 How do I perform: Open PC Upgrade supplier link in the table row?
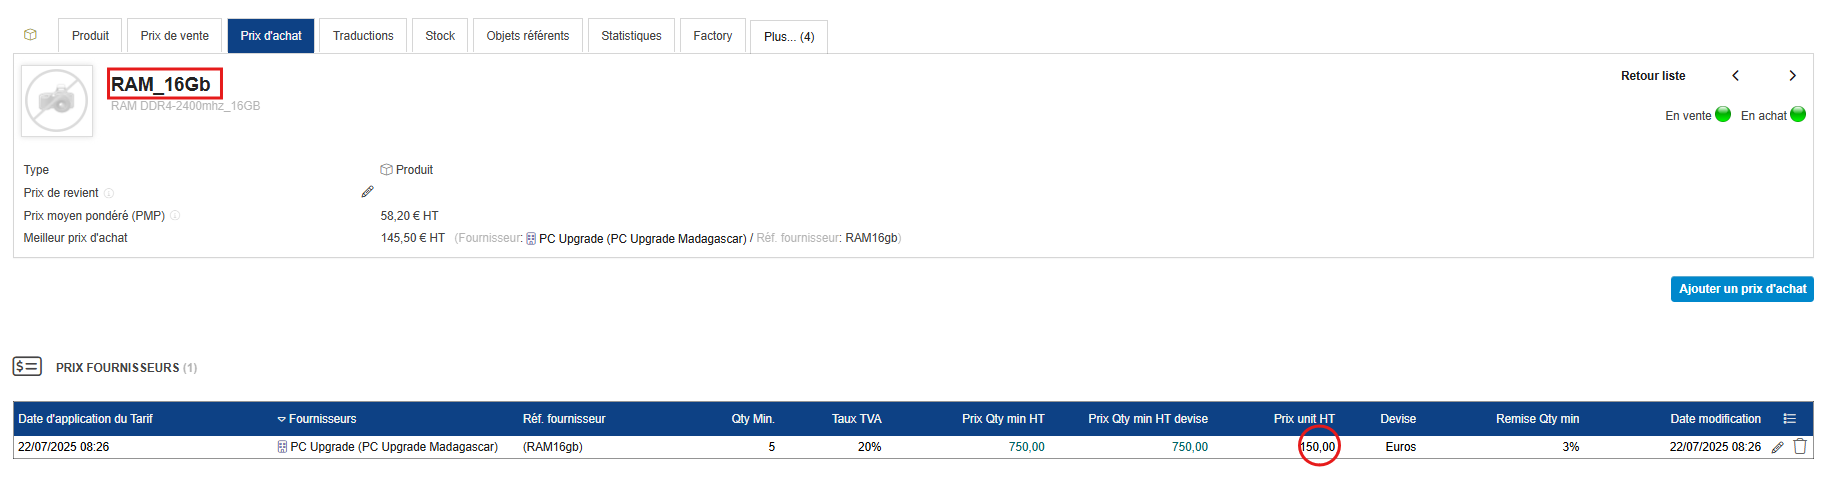click(393, 447)
